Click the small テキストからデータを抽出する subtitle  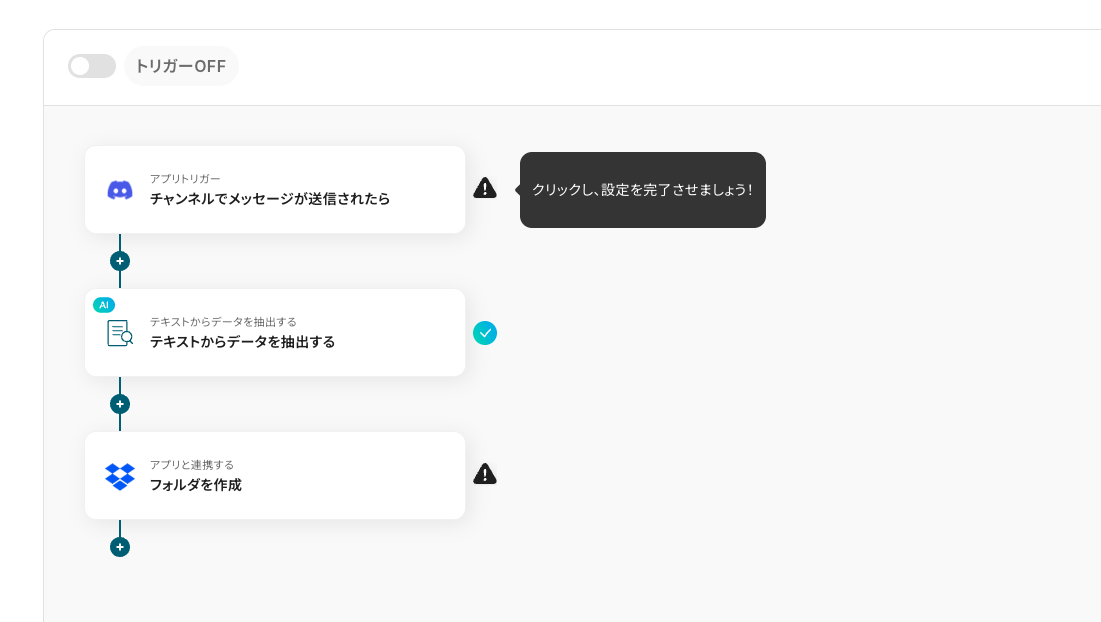[x=223, y=321]
